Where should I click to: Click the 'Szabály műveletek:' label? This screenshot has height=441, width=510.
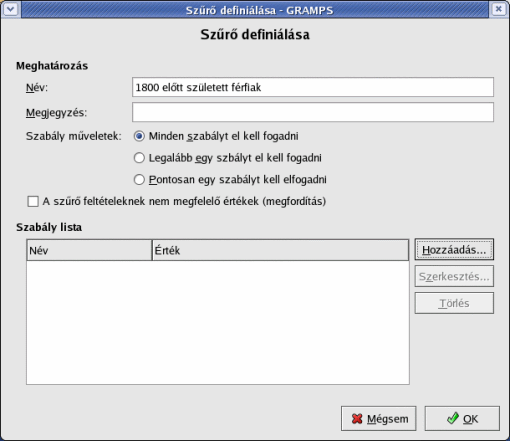[x=74, y=136]
